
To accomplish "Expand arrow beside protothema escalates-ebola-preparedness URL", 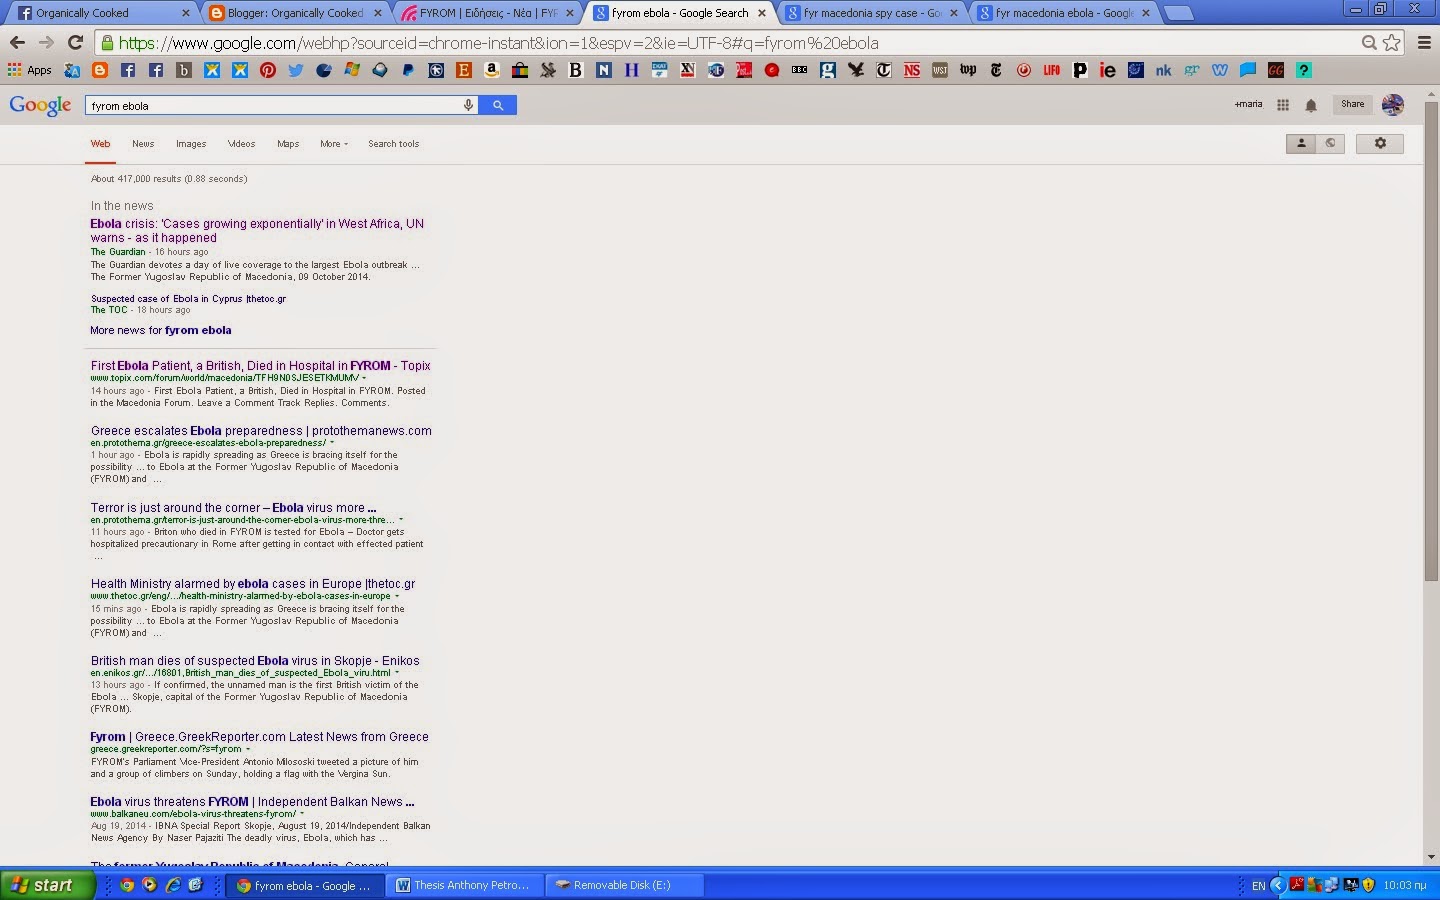I will (x=332, y=443).
